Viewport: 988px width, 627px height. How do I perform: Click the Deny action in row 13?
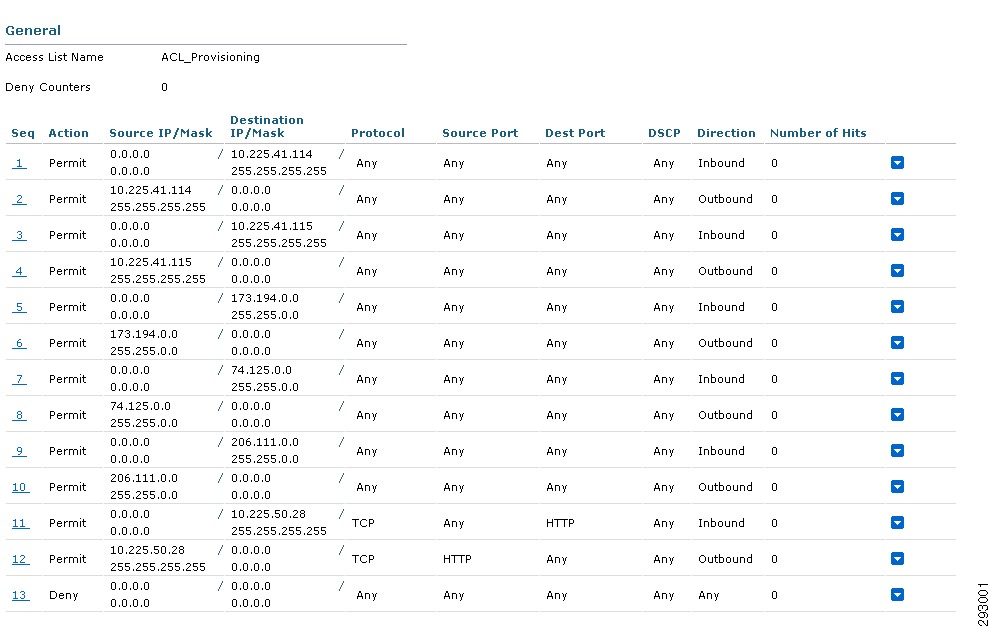[x=64, y=595]
